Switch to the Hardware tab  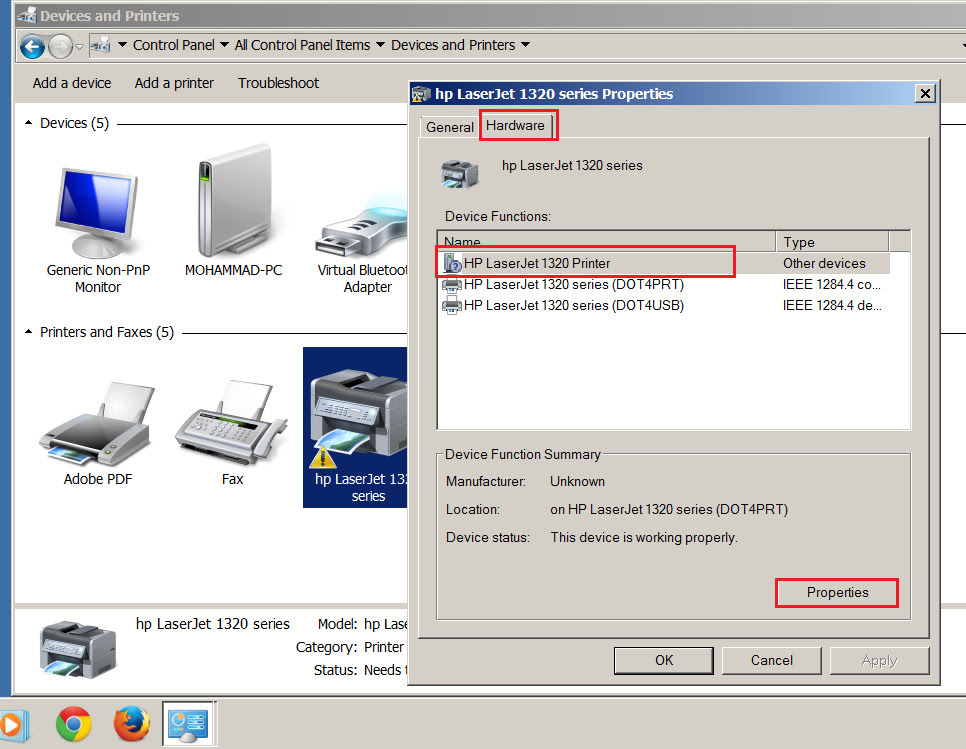(516, 126)
